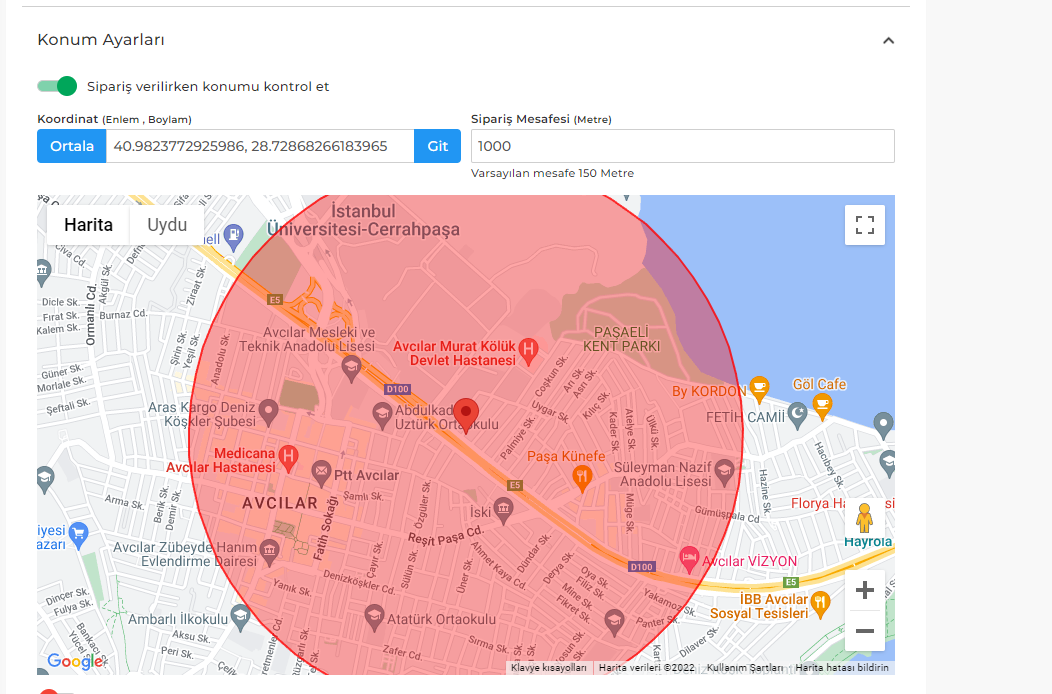This screenshot has width=1052, height=694.
Task: Click the Google logo on map
Action: (75, 661)
